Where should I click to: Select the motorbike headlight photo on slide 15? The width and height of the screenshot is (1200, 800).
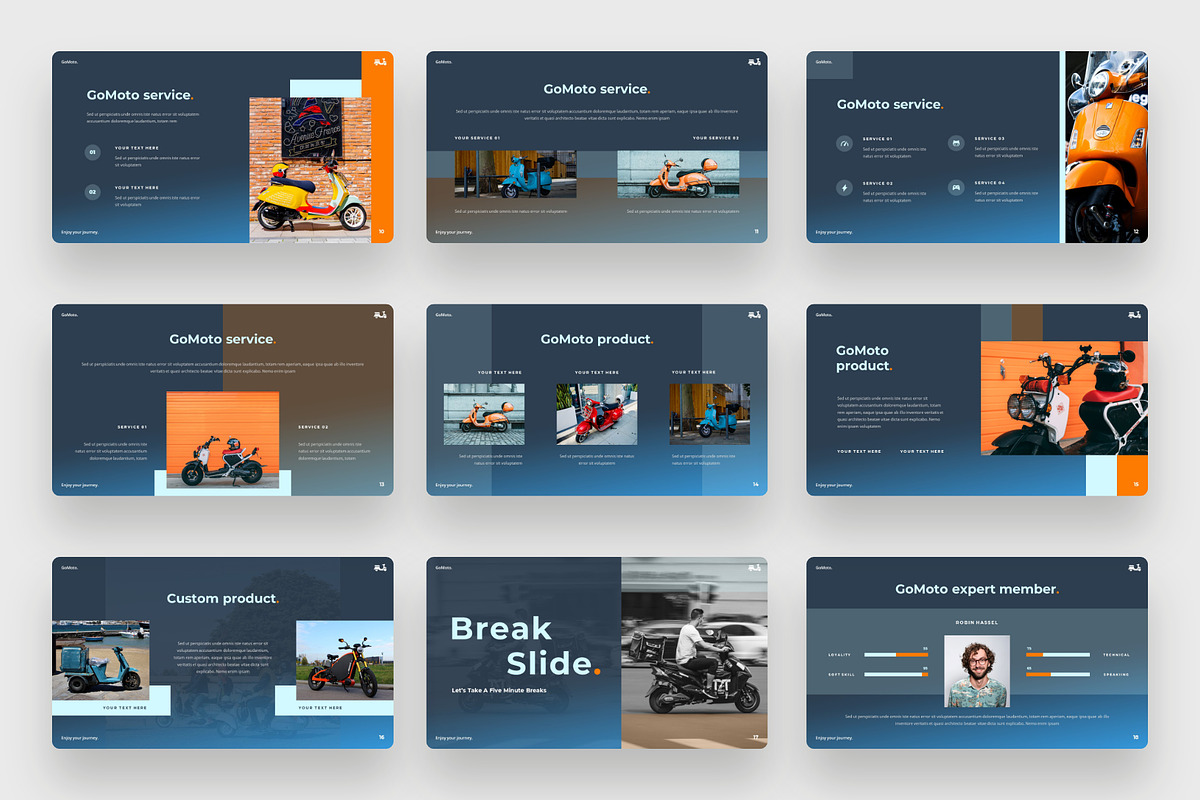[x=1064, y=399]
